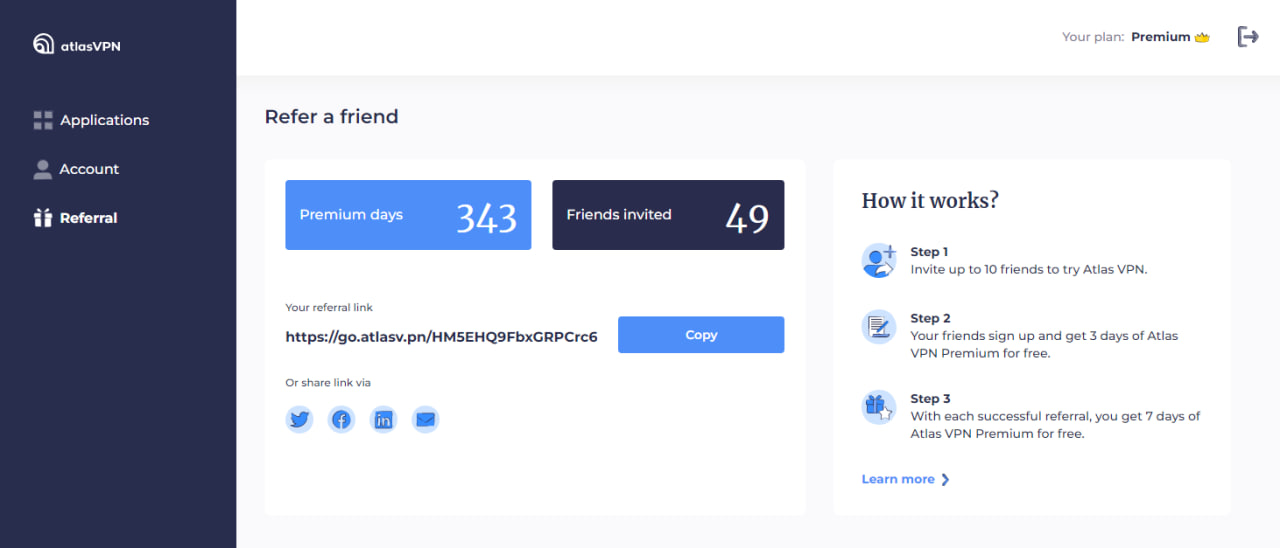Copy the referral link

(x=701, y=335)
